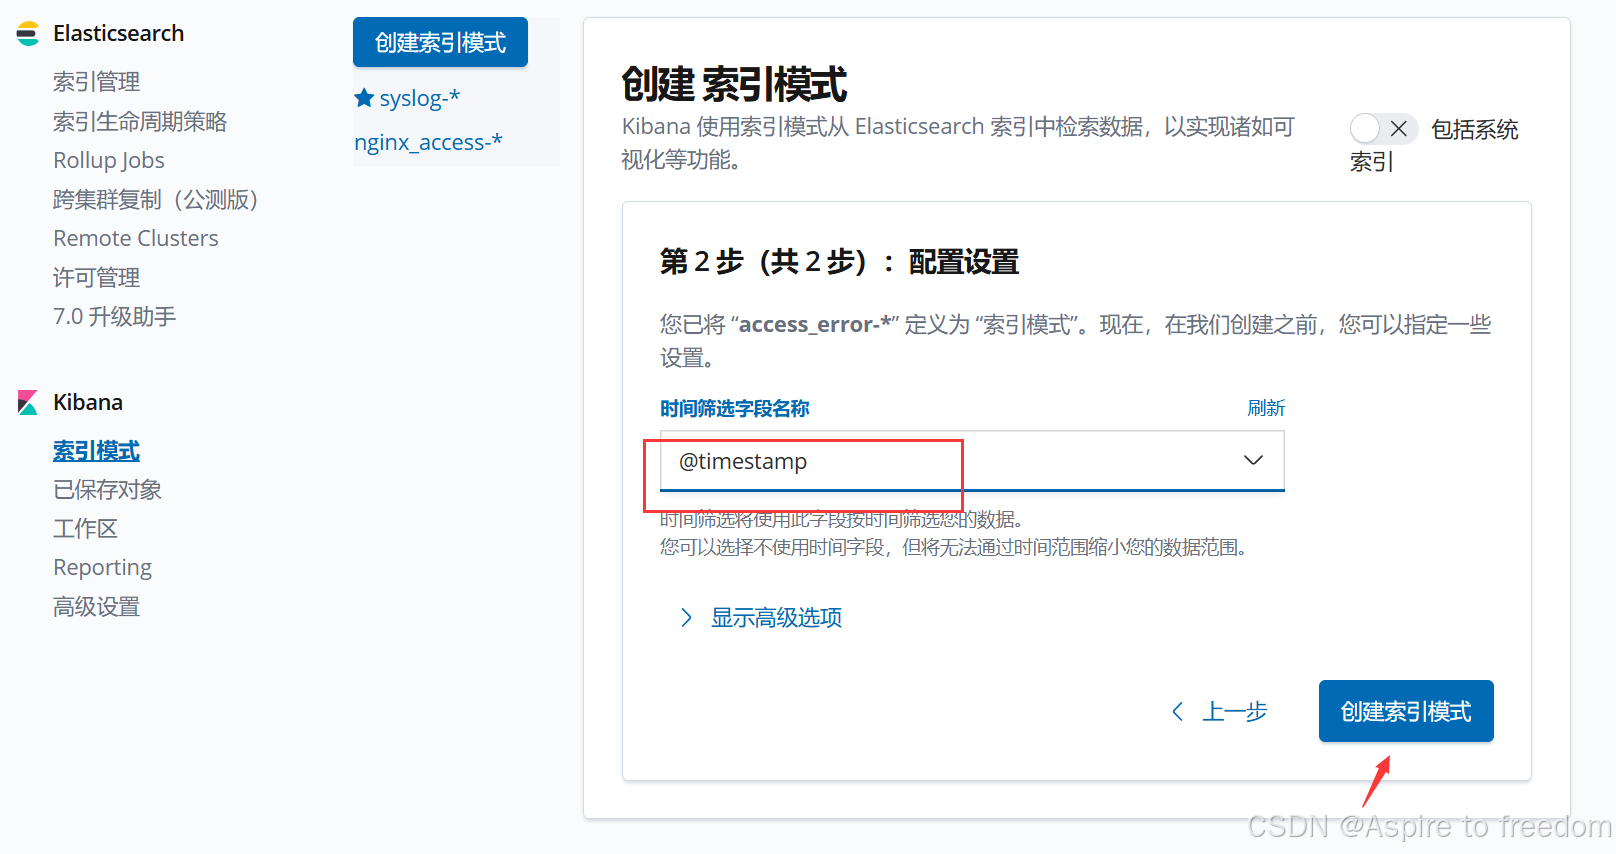The width and height of the screenshot is (1616, 854).
Task: Select 索引模式 under Kibana
Action: [x=96, y=451]
